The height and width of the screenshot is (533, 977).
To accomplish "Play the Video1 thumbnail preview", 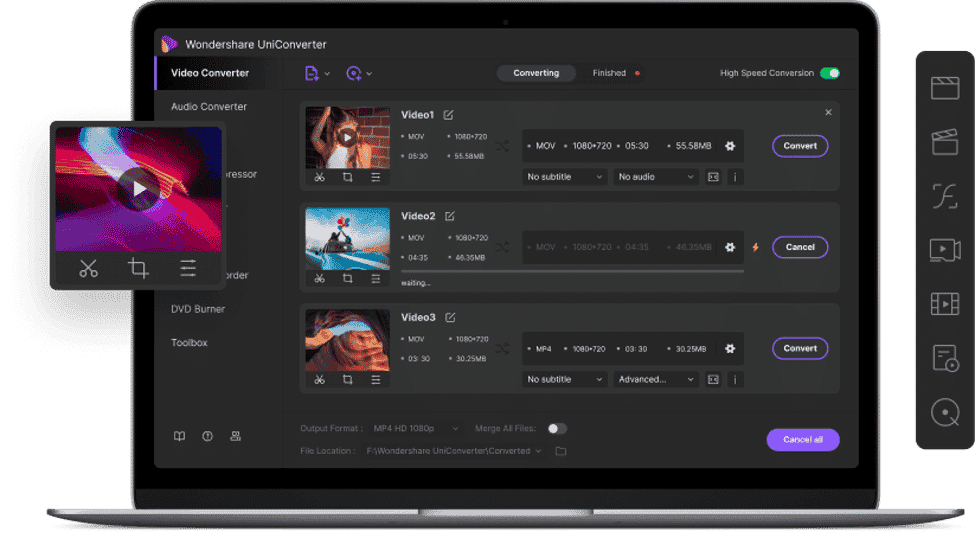I will [346, 137].
